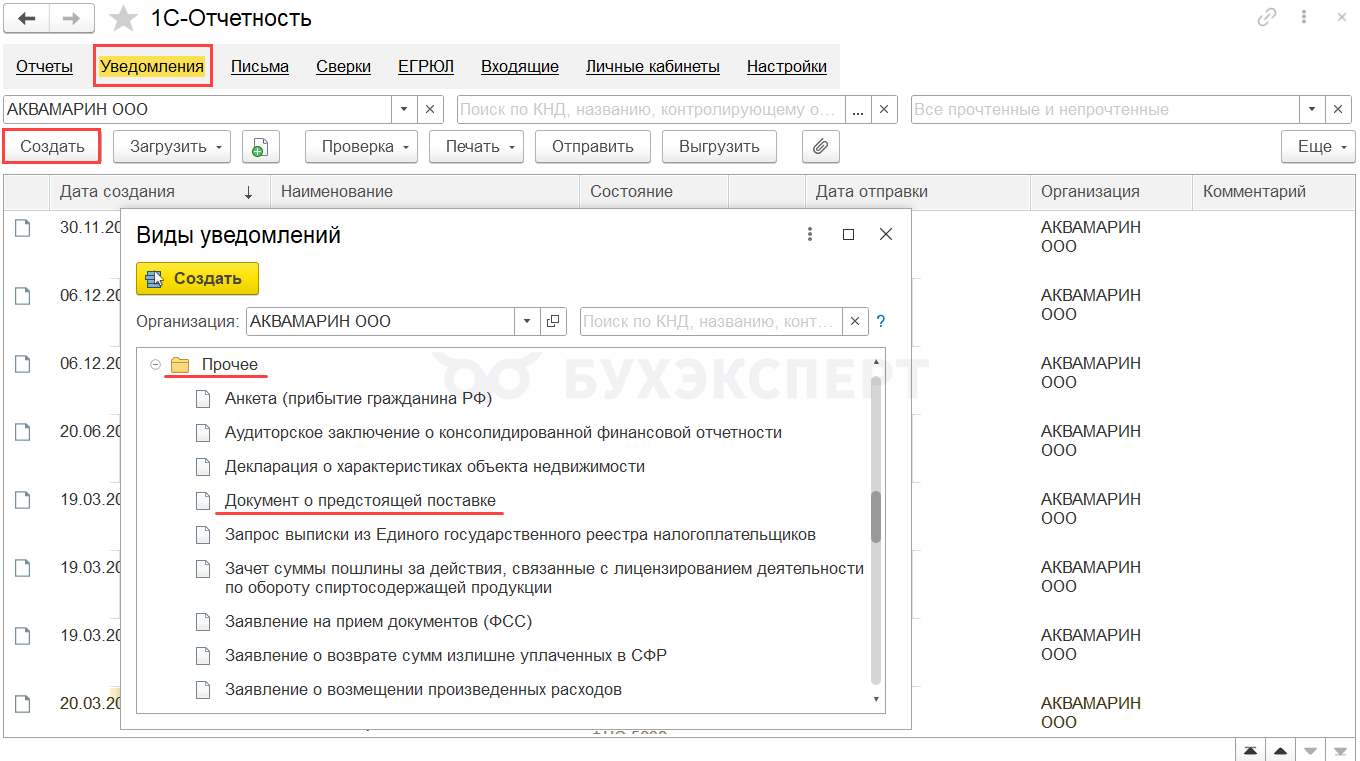Click the document icon beside Аудиторское заключение

point(203,433)
